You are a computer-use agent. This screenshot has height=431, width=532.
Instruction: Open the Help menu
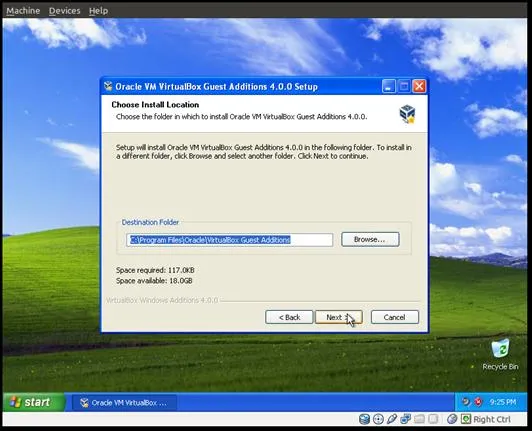[98, 11]
